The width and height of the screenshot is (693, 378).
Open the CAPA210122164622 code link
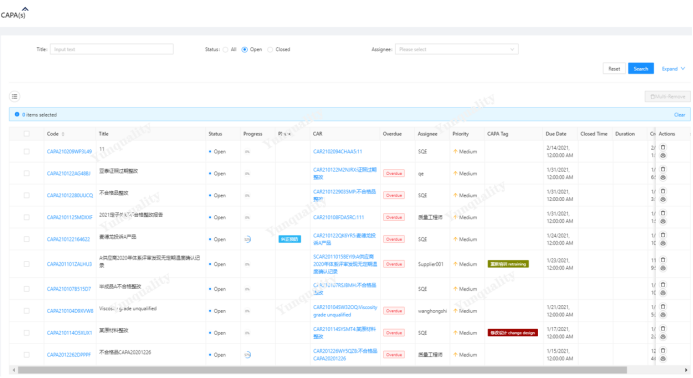[69, 239]
